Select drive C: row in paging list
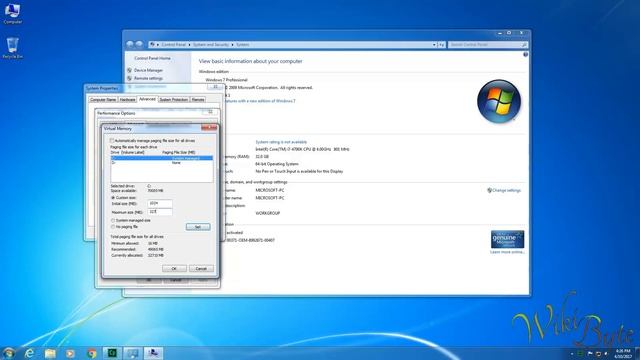The height and width of the screenshot is (360, 640). pyautogui.click(x=162, y=158)
